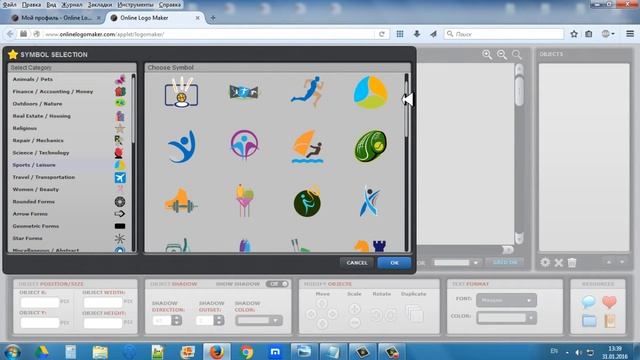Toggle the Show Shadow switch

pos(277,284)
